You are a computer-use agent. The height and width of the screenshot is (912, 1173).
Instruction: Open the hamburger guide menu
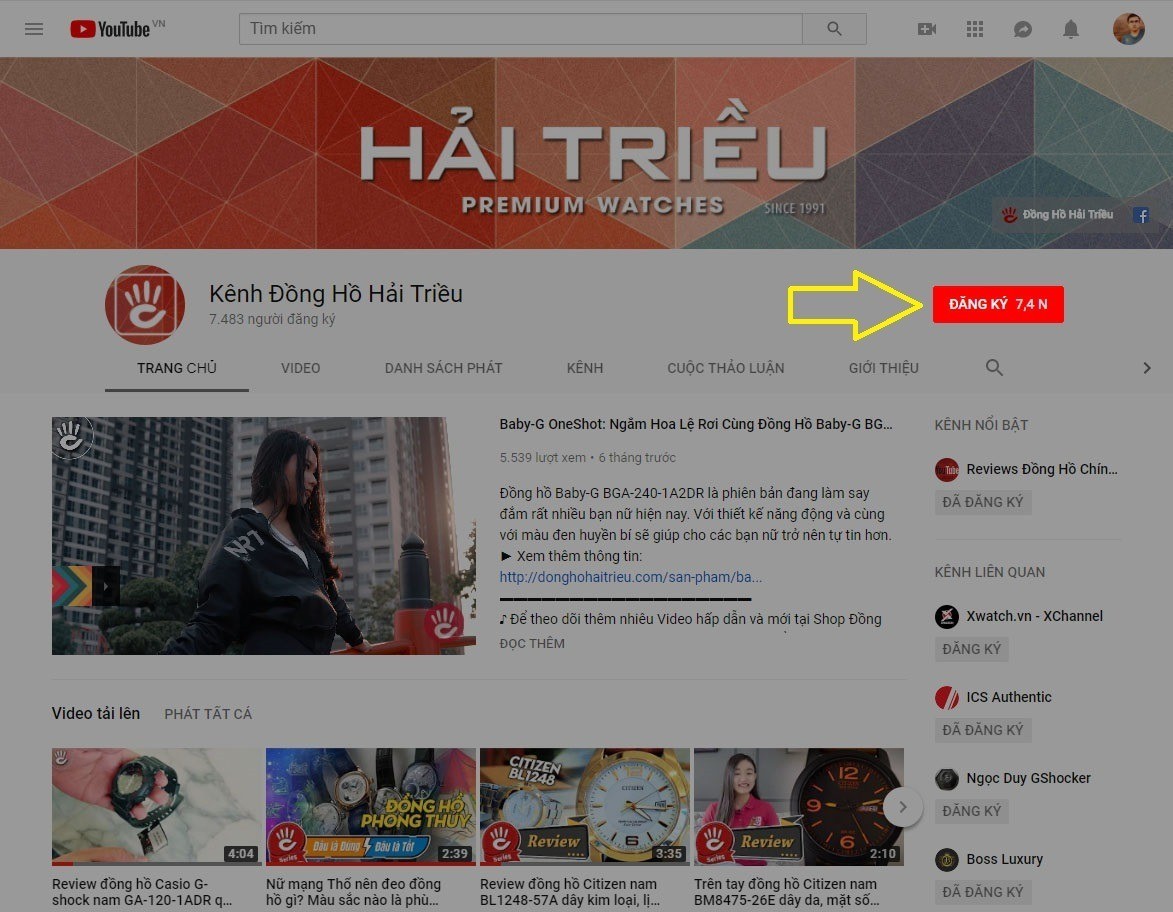pos(34,29)
